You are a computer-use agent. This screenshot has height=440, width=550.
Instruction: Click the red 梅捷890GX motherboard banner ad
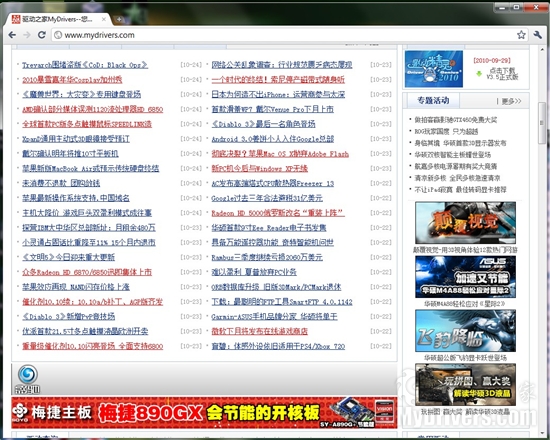tap(204, 413)
